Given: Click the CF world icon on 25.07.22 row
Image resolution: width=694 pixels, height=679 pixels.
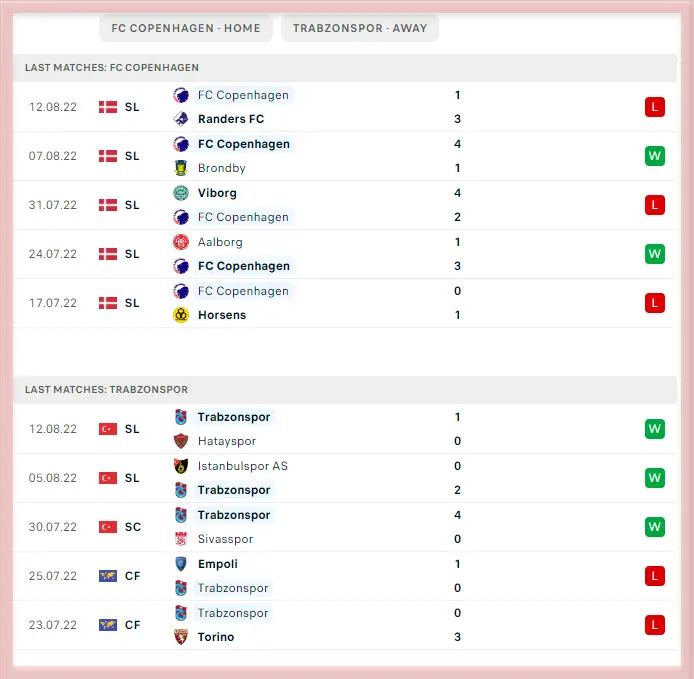Looking at the screenshot, I should 108,576.
